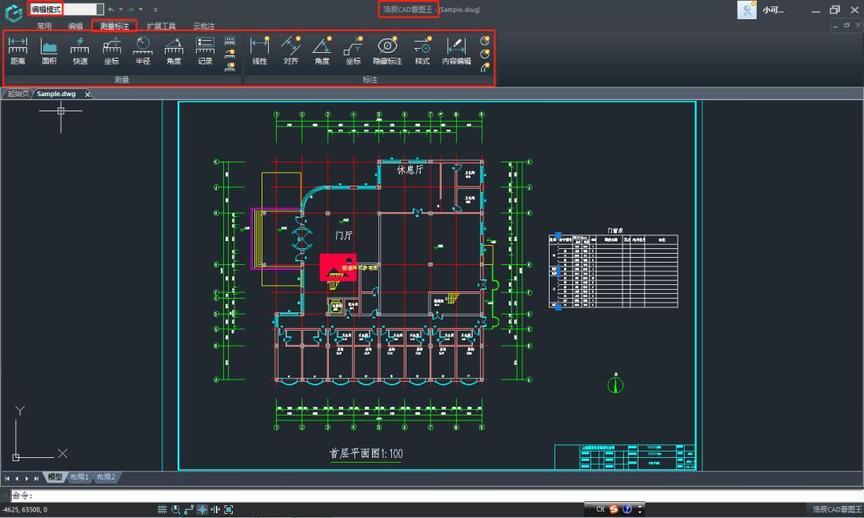Switch to the 扩展工具 ribbon tab
The image size is (864, 518).
[x=161, y=26]
